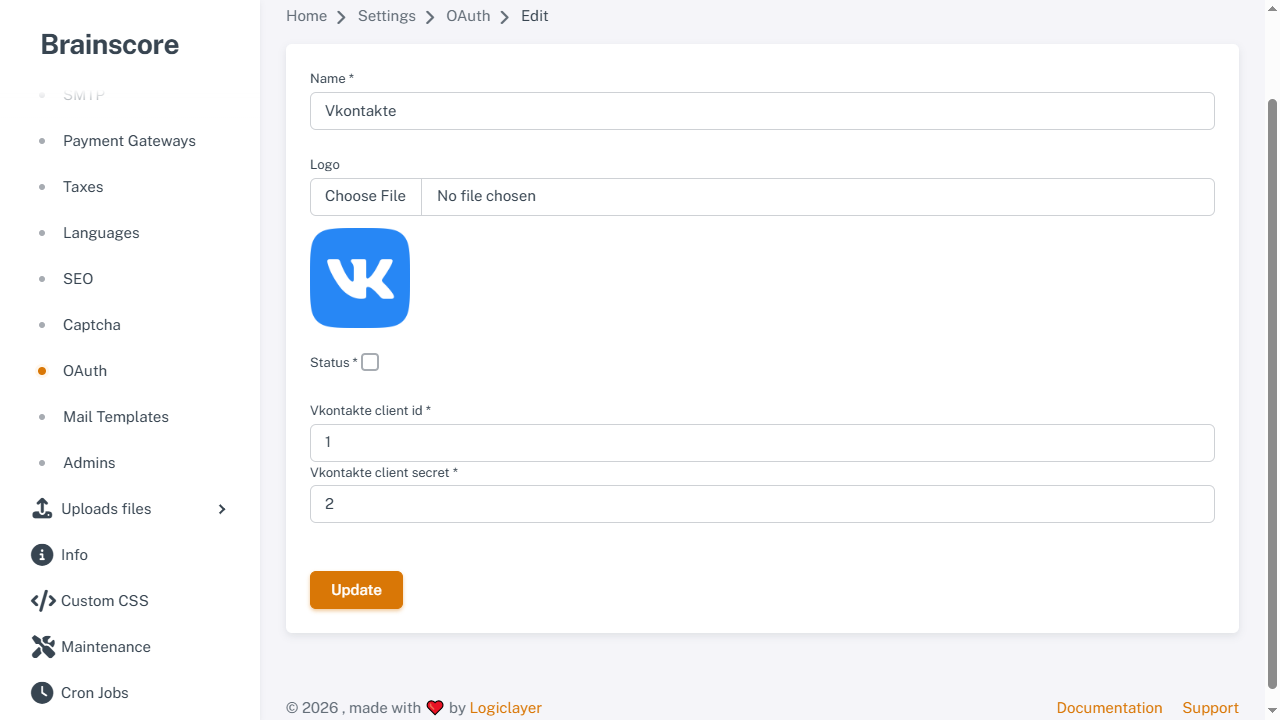1280x720 pixels.
Task: Click the Maintenance tools icon
Action: click(x=43, y=647)
